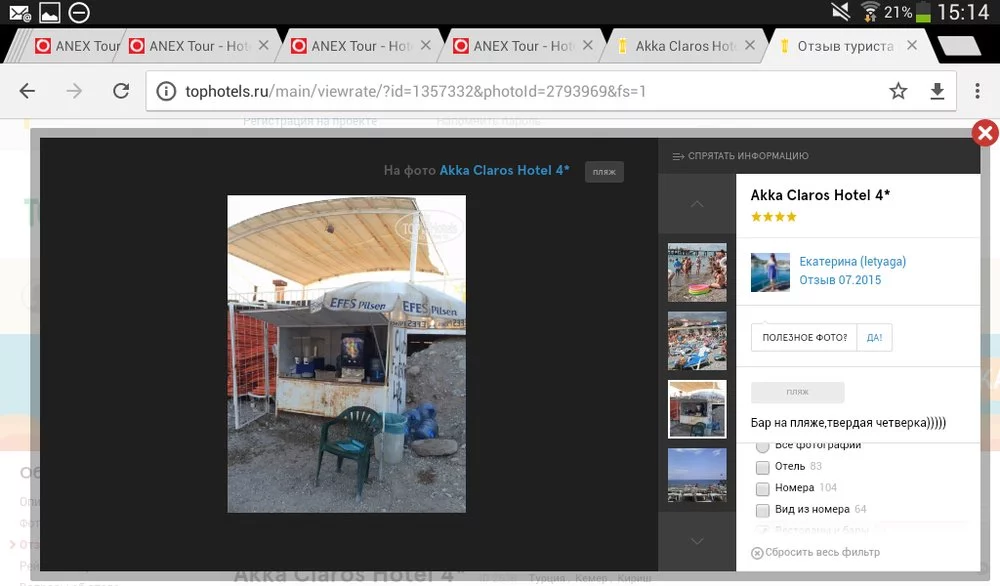Click the пляж tag next to photo title

604,172
